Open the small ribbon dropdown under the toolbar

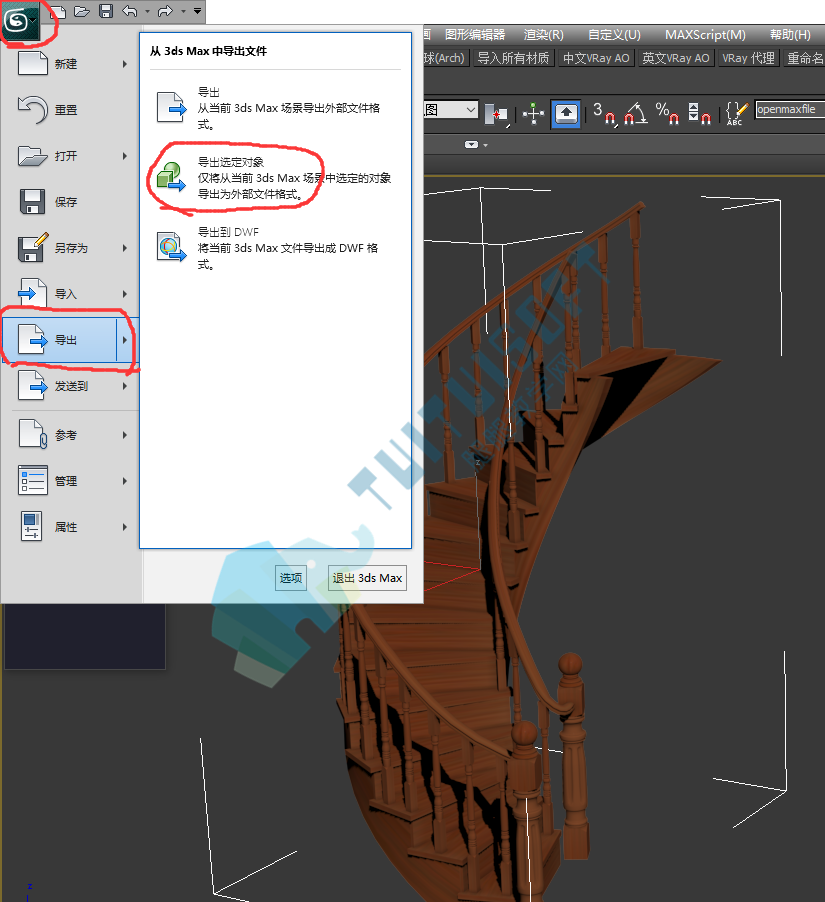tap(476, 144)
